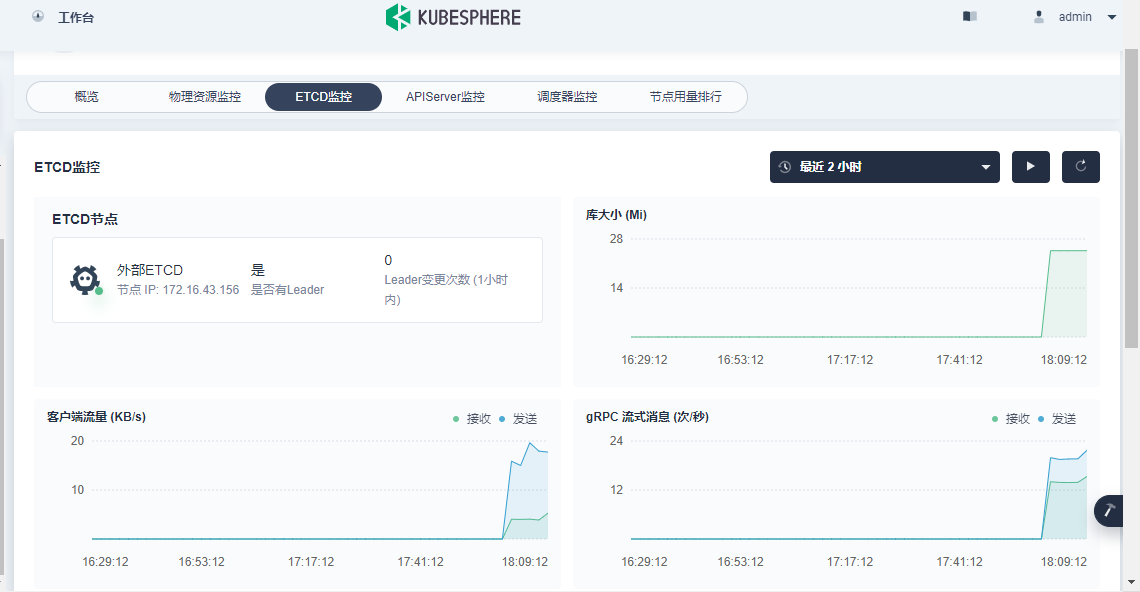Open the 工作台 workbench link
This screenshot has width=1140, height=592.
coord(76,17)
